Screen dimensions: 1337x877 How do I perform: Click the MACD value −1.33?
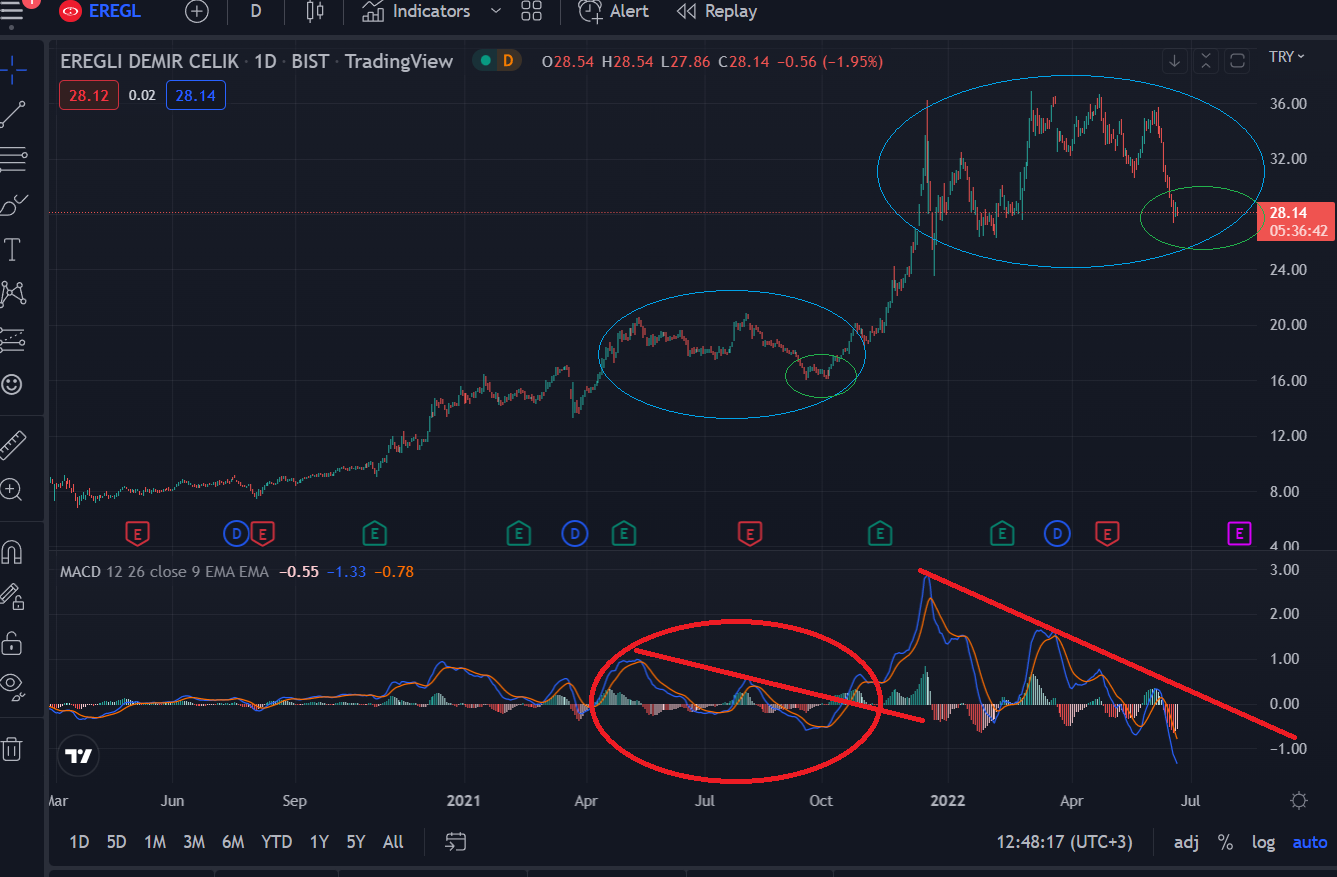click(x=349, y=572)
